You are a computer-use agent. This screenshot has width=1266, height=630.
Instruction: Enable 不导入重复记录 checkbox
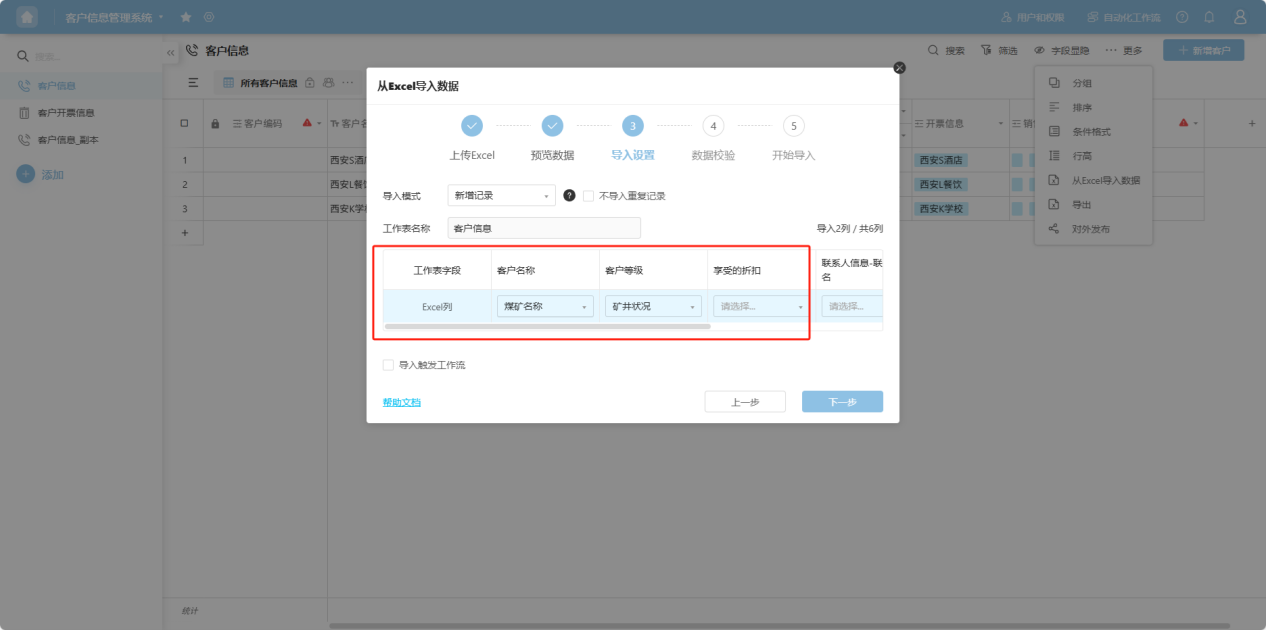(x=588, y=196)
